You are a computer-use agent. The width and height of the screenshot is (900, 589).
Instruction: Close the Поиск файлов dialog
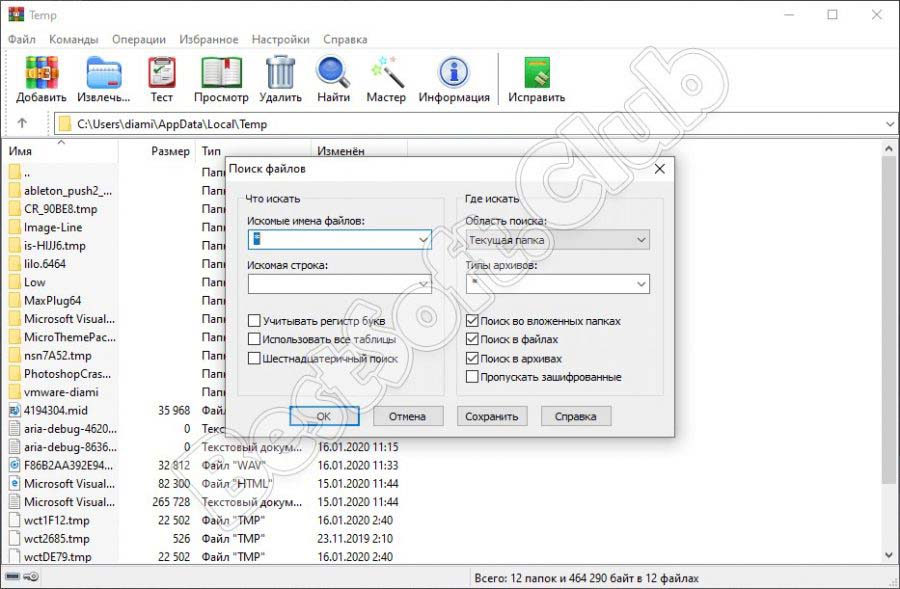(x=660, y=169)
